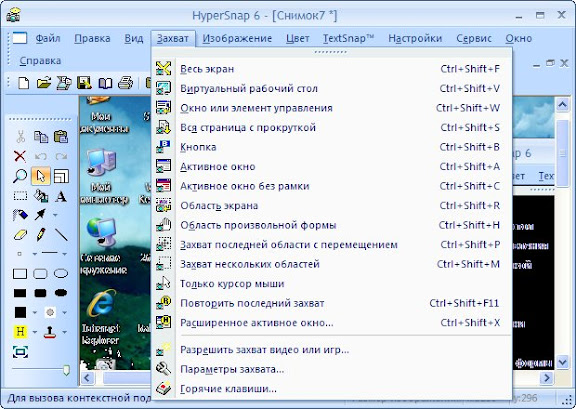This screenshot has width=576, height=409.
Task: Select the paint bucket fill tool
Action: 41,195
